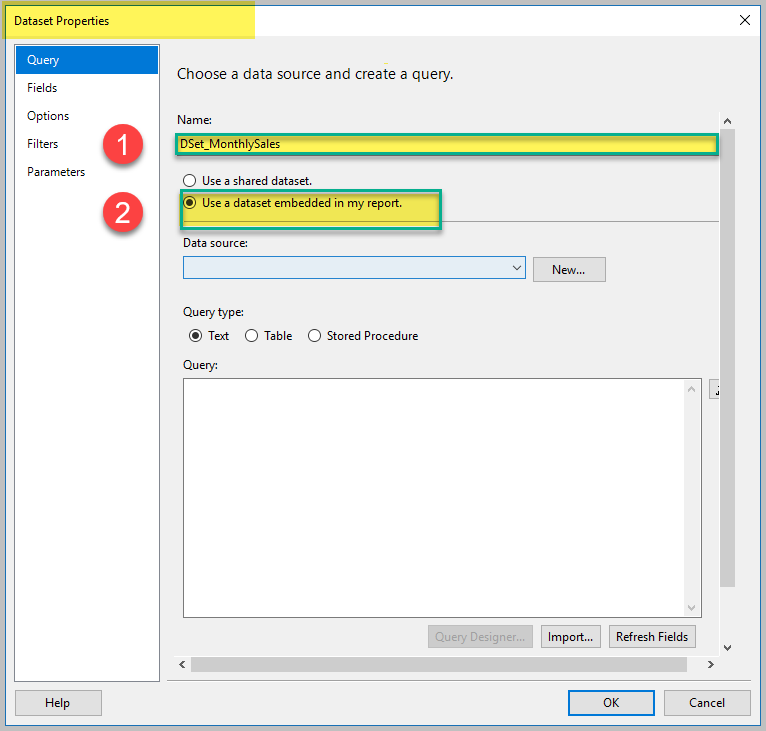Select Text query type

209,336
